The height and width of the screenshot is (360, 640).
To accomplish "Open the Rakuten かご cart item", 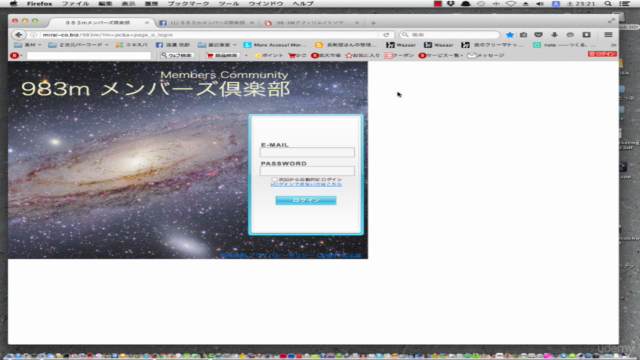I will (x=297, y=55).
